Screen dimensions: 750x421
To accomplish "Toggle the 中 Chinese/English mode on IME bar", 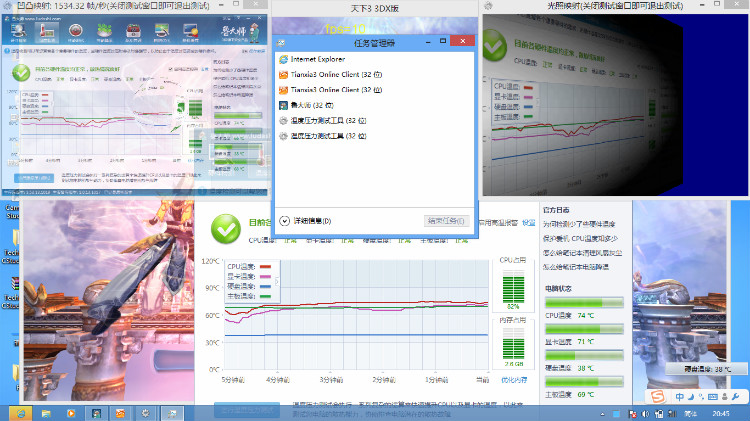I will [680, 397].
